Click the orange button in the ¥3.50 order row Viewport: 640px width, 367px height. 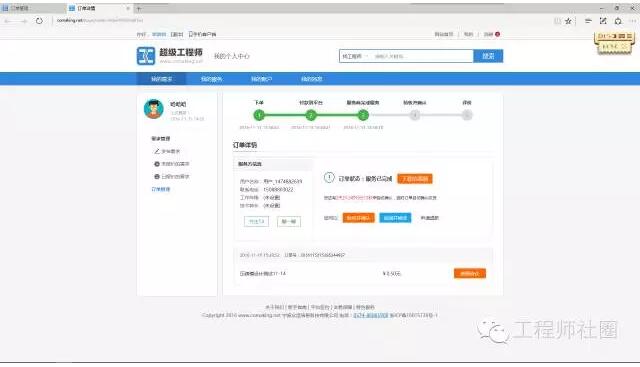pyautogui.click(x=470, y=273)
